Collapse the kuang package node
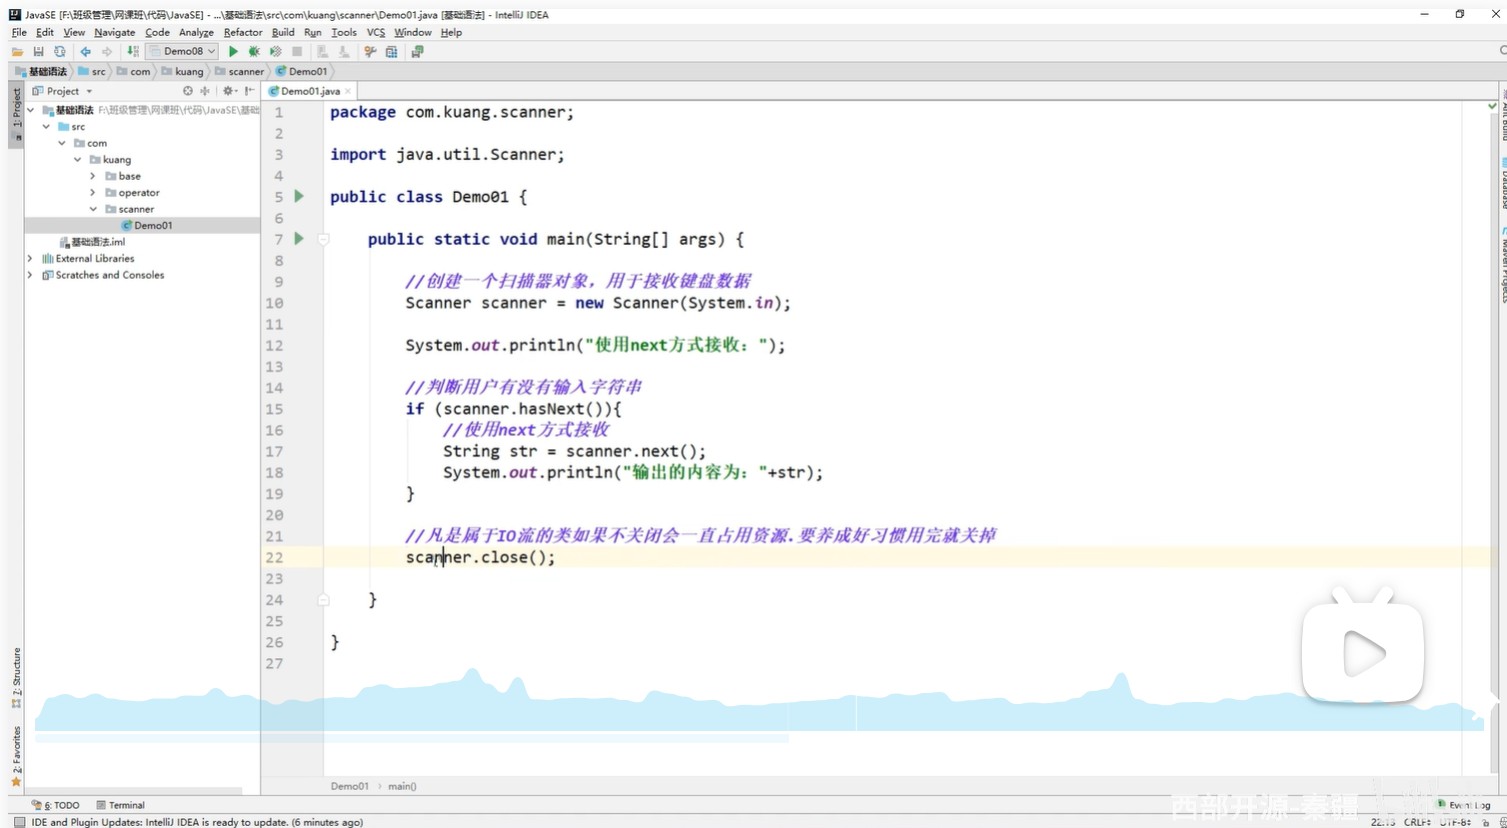Image resolution: width=1507 pixels, height=828 pixels. click(x=78, y=159)
